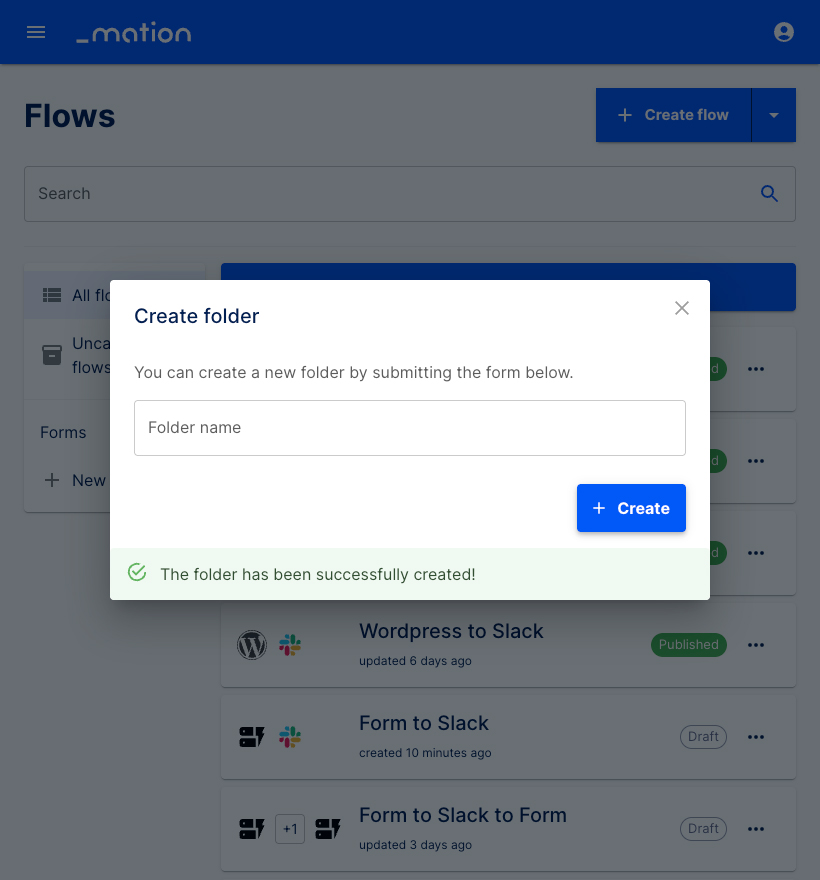Click the Folder name input field
820x880 pixels.
[x=410, y=427]
